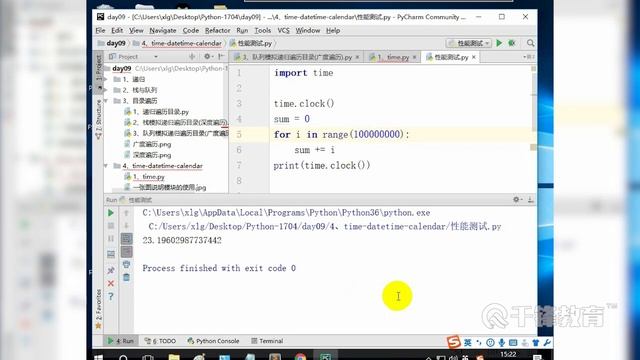Select 广度遍历.png in project tree

click(x=151, y=144)
